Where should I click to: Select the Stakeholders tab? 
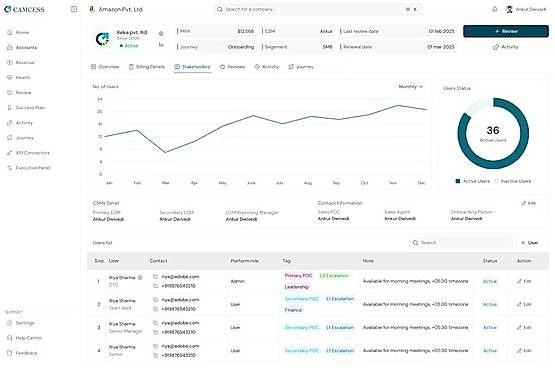[x=192, y=67]
